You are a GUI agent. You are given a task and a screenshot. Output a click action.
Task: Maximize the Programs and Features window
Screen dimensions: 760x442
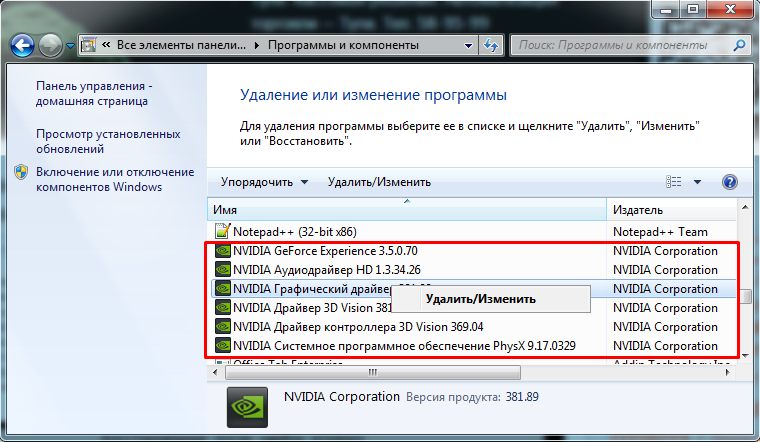[x=693, y=9]
